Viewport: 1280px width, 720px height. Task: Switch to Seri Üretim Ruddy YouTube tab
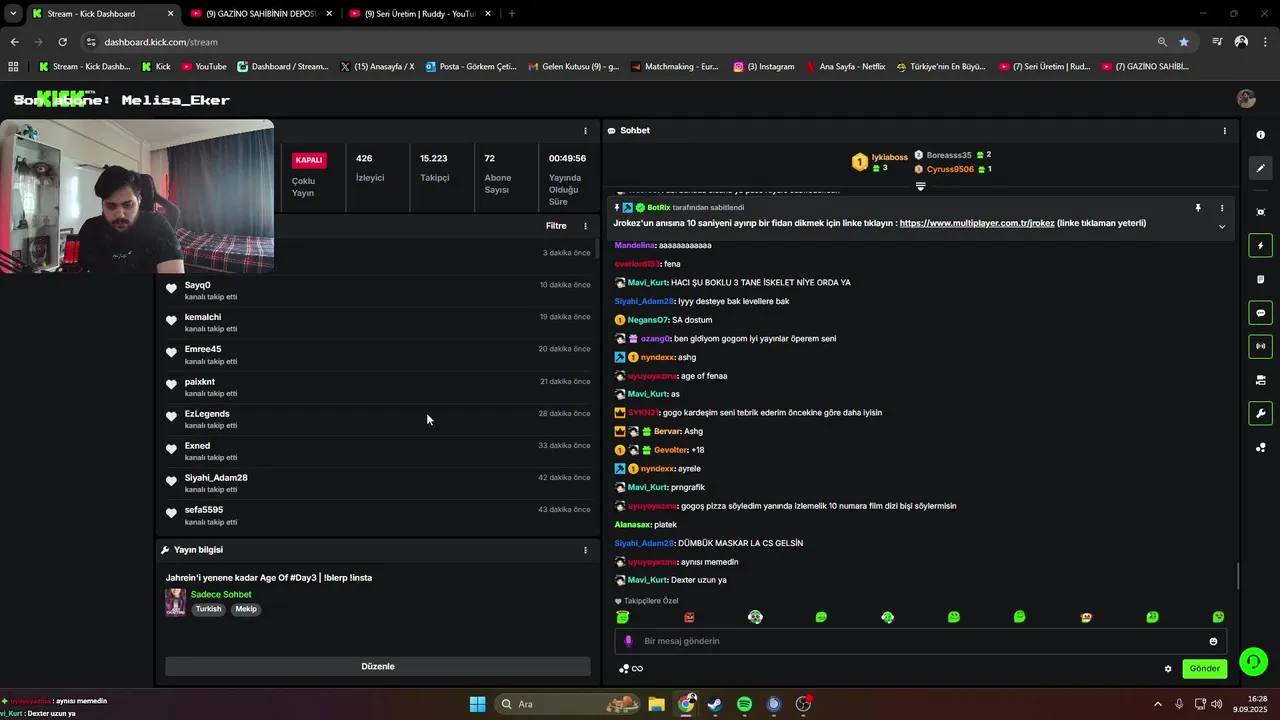coord(420,14)
